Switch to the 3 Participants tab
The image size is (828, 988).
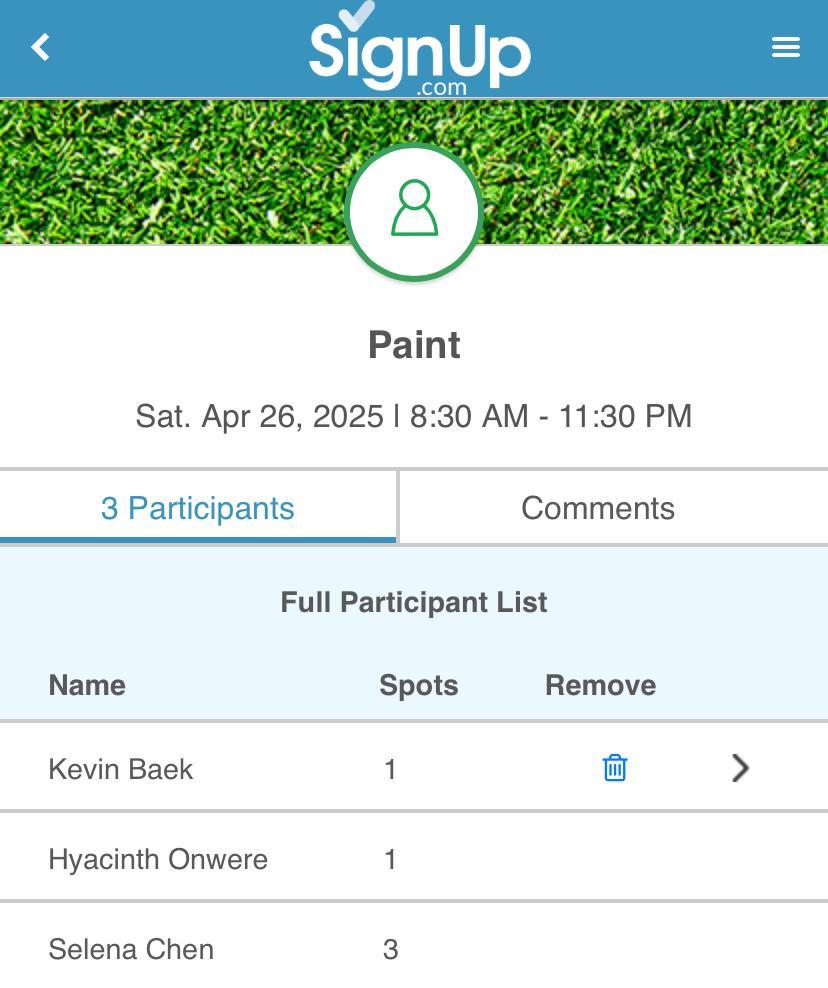pos(198,508)
